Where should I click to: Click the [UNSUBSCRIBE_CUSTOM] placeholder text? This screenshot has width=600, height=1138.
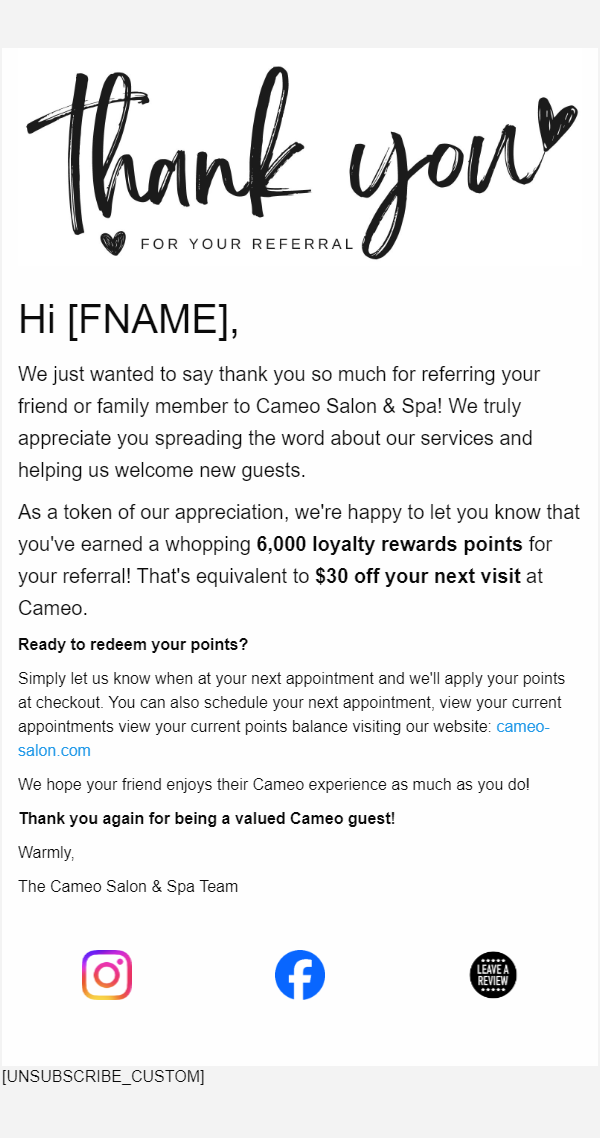[103, 1076]
